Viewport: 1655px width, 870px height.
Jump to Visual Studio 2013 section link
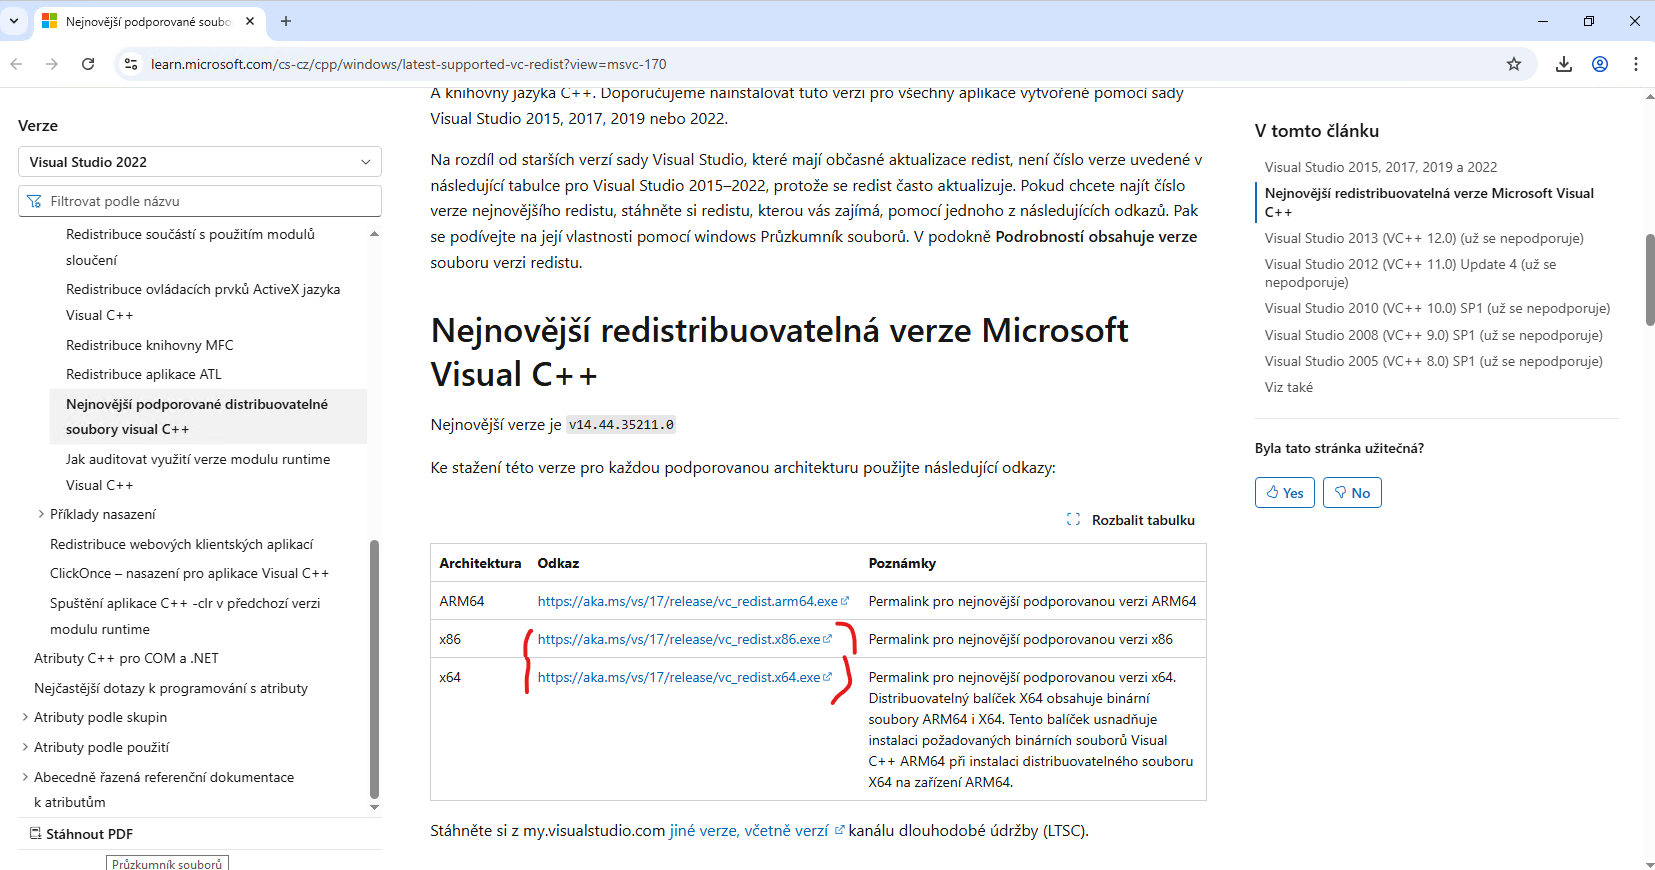(x=1423, y=238)
